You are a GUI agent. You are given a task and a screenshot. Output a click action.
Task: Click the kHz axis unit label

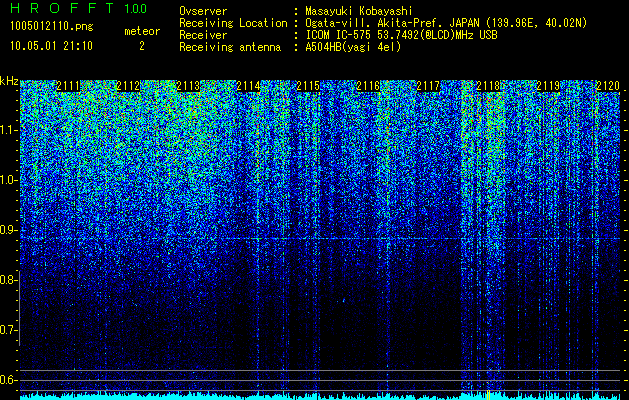click(x=10, y=81)
